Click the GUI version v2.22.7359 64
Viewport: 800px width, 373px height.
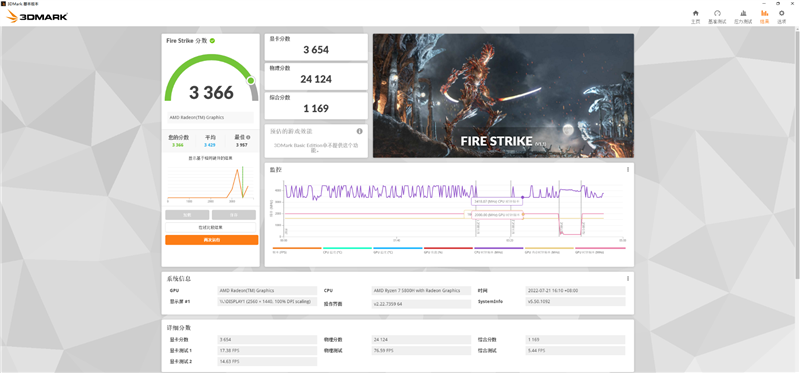(421, 304)
